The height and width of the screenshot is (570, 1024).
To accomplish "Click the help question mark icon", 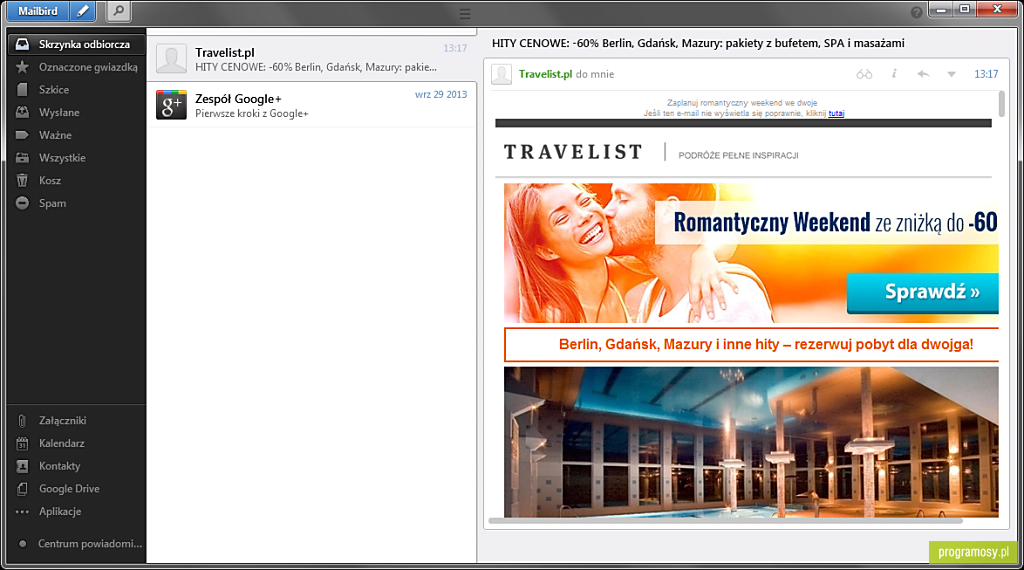I will (916, 12).
